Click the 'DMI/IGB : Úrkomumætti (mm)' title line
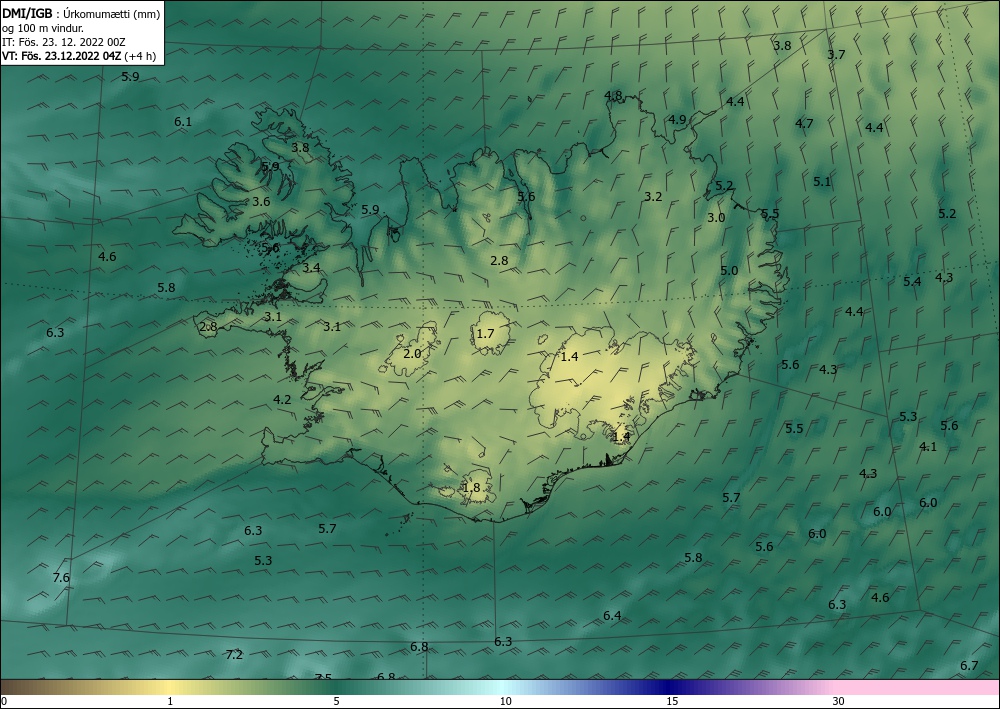This screenshot has height=709, width=1000. [81, 13]
